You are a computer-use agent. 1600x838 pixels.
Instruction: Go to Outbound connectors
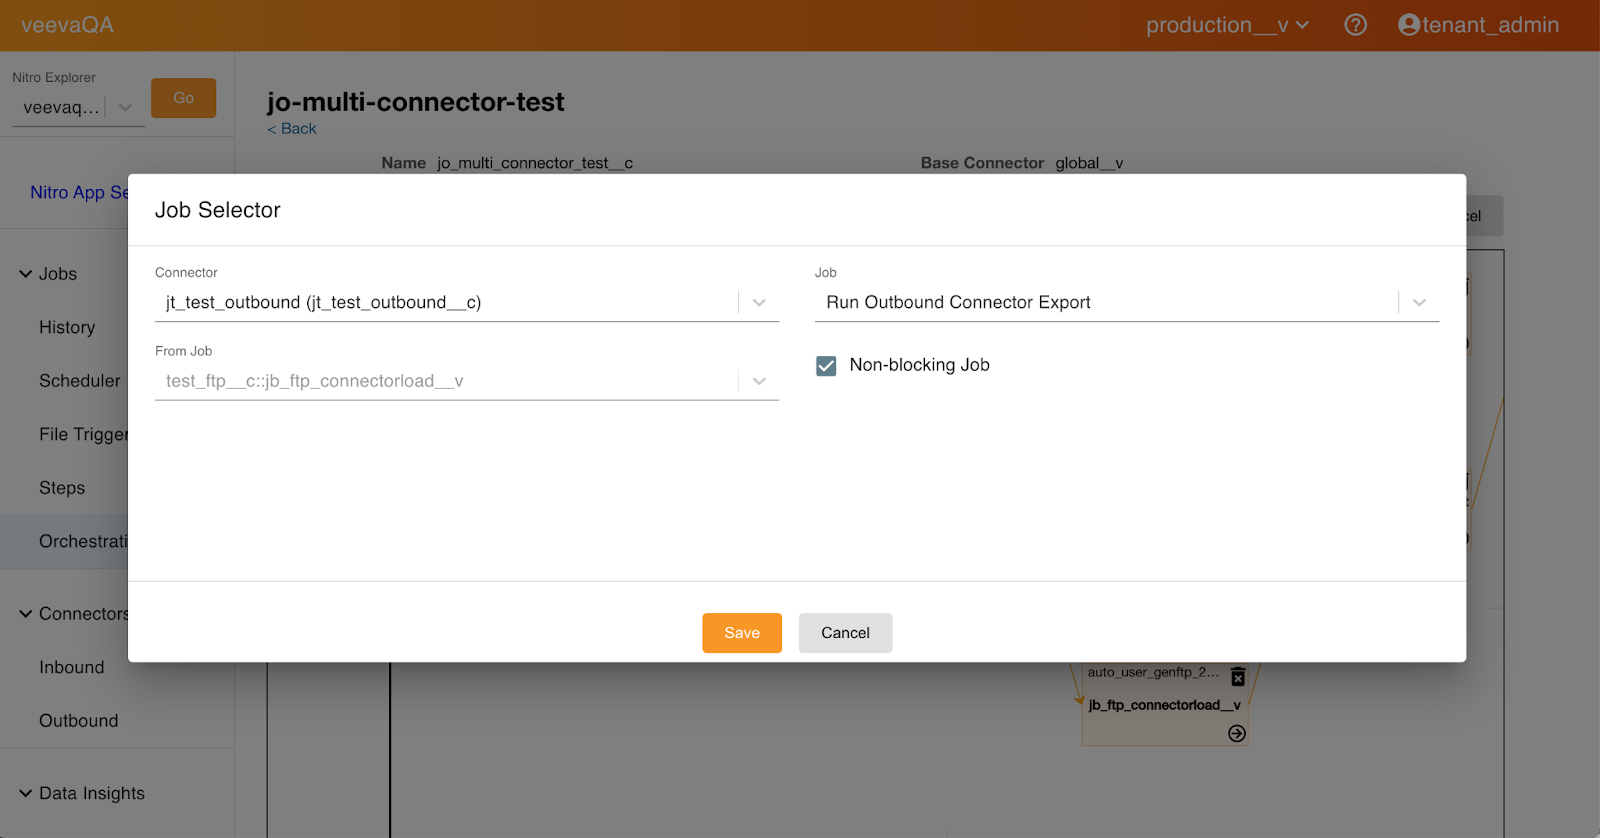78,721
